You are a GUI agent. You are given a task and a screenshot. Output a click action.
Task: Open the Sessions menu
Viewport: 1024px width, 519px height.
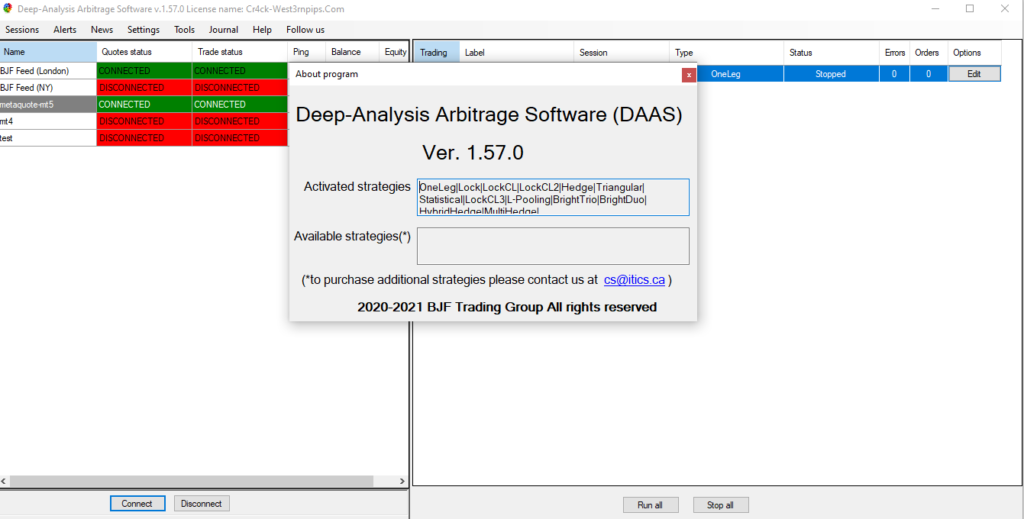22,30
